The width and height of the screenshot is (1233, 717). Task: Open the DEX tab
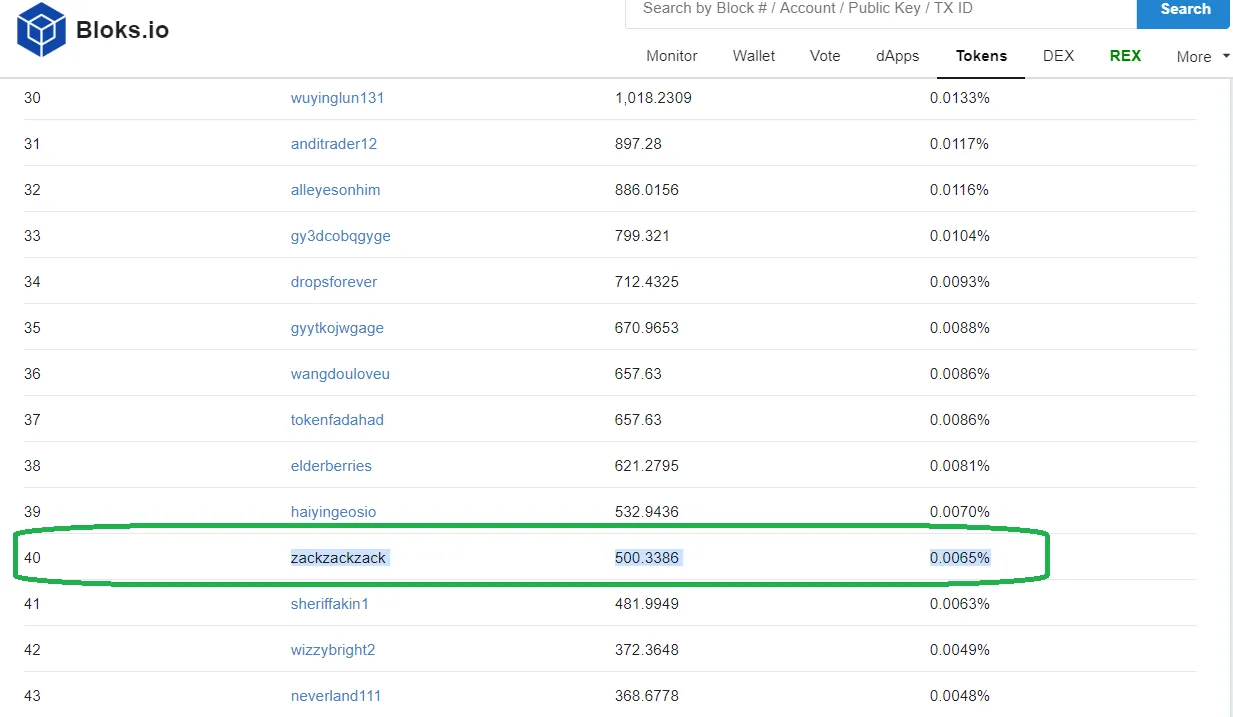pyautogui.click(x=1058, y=56)
